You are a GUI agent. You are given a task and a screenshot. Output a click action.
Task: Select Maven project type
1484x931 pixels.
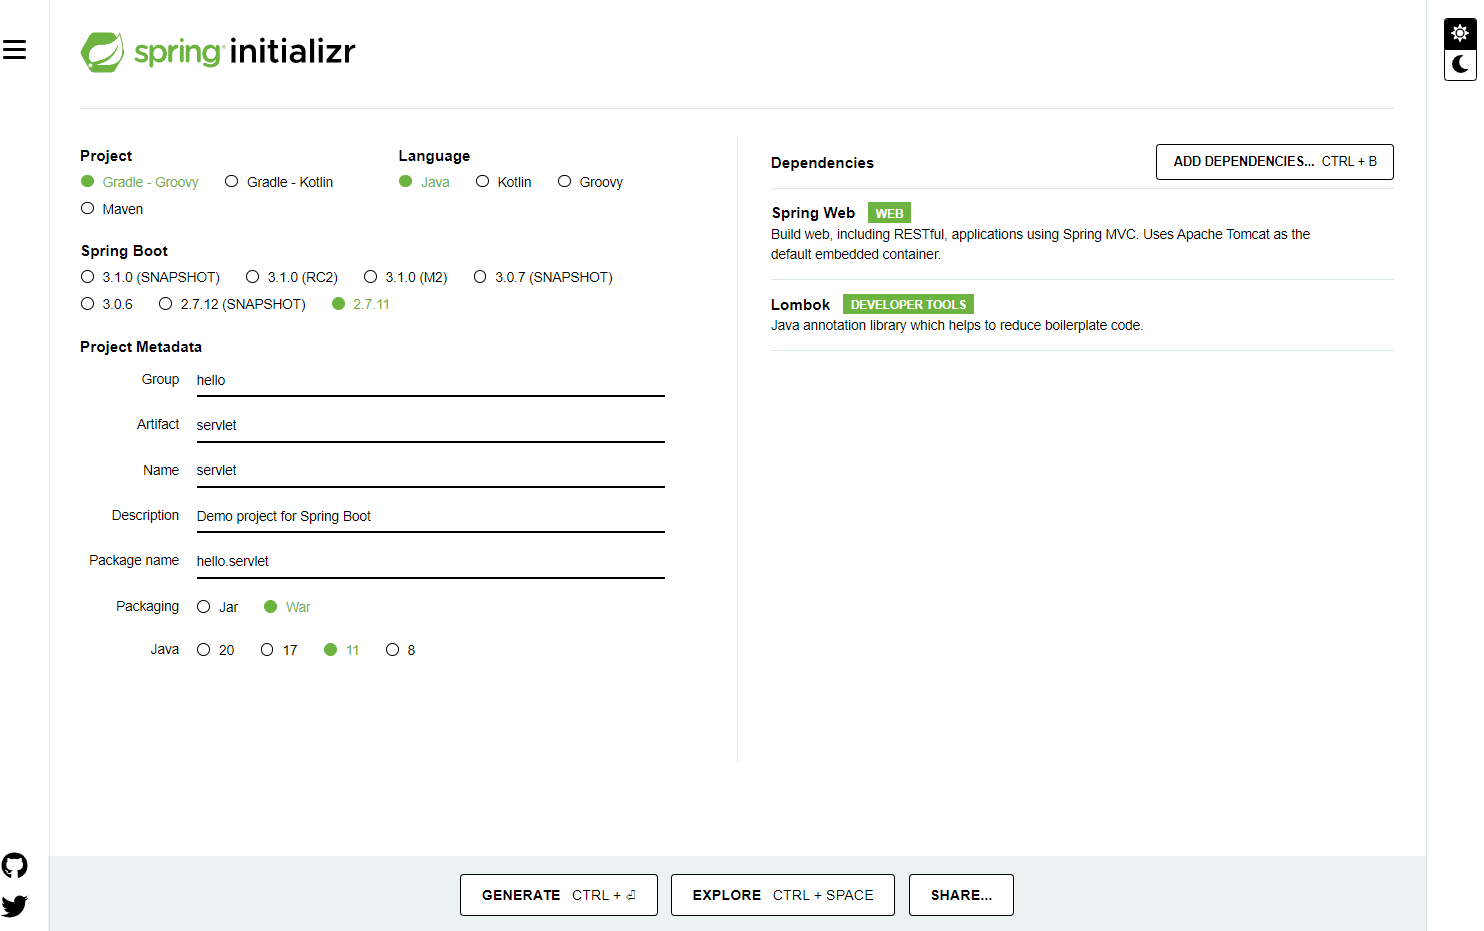tap(112, 209)
